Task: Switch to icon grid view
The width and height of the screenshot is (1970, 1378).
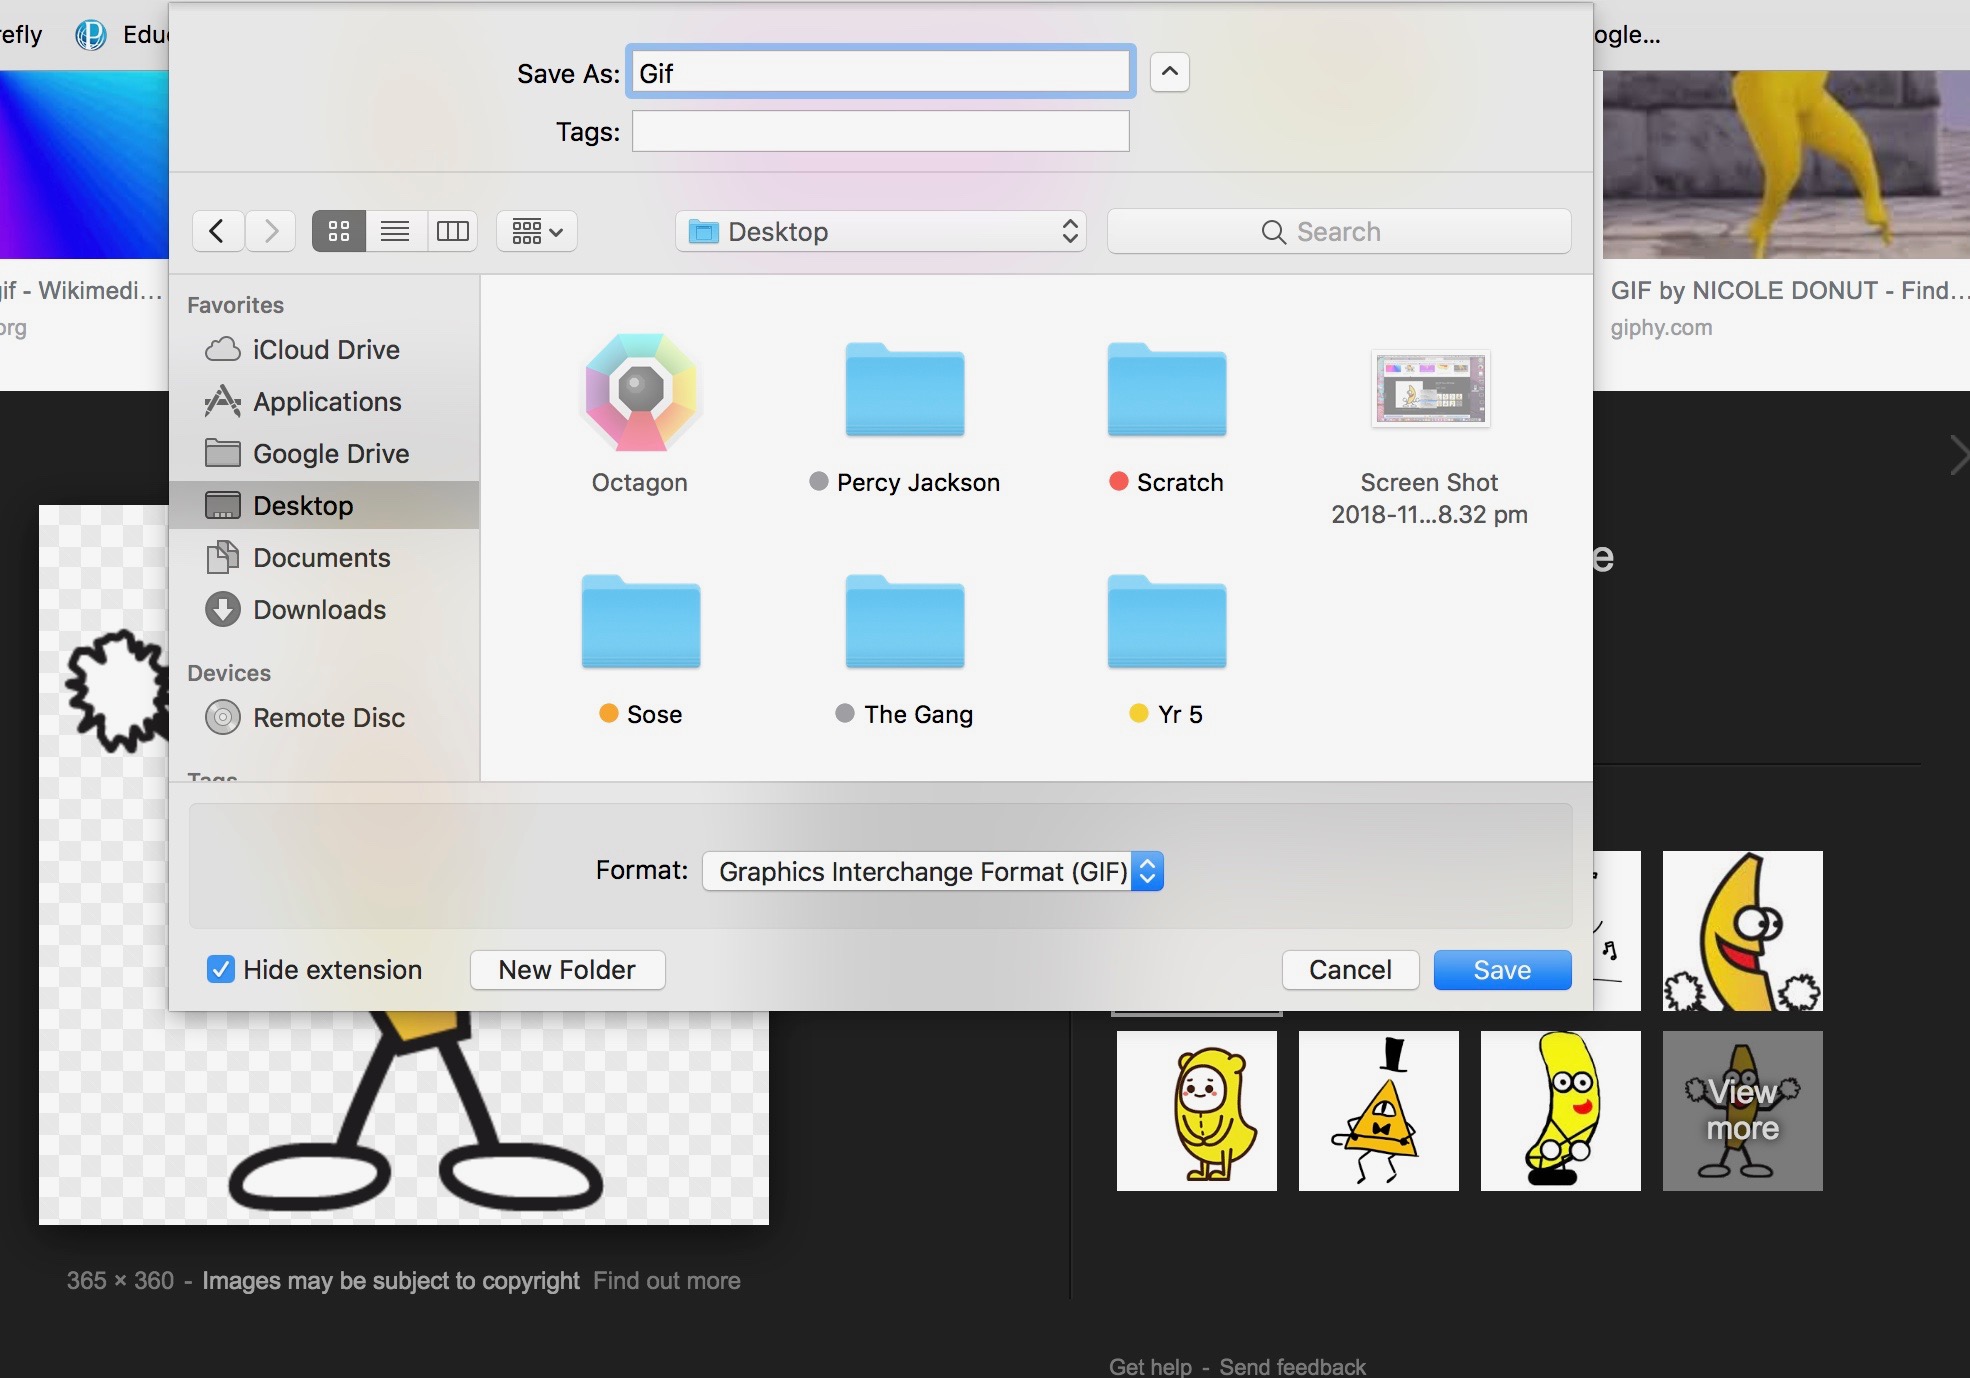Action: tap(339, 232)
